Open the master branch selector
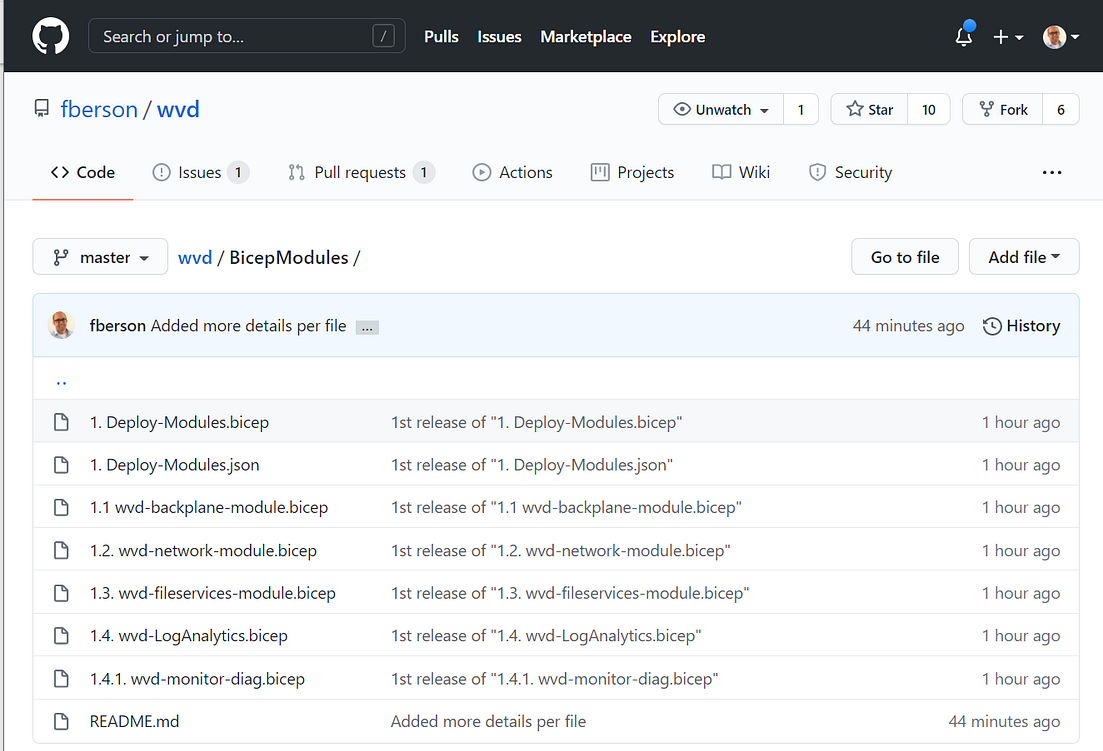This screenshot has width=1103, height=751. point(100,257)
